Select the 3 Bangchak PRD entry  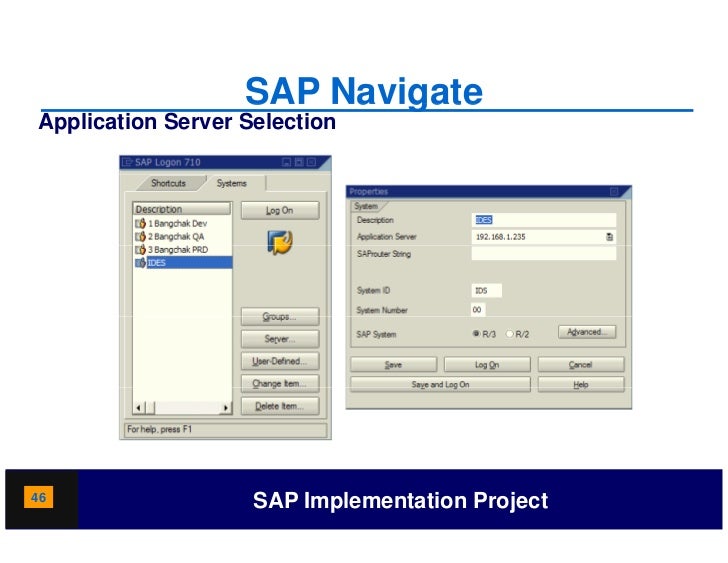(x=182, y=249)
